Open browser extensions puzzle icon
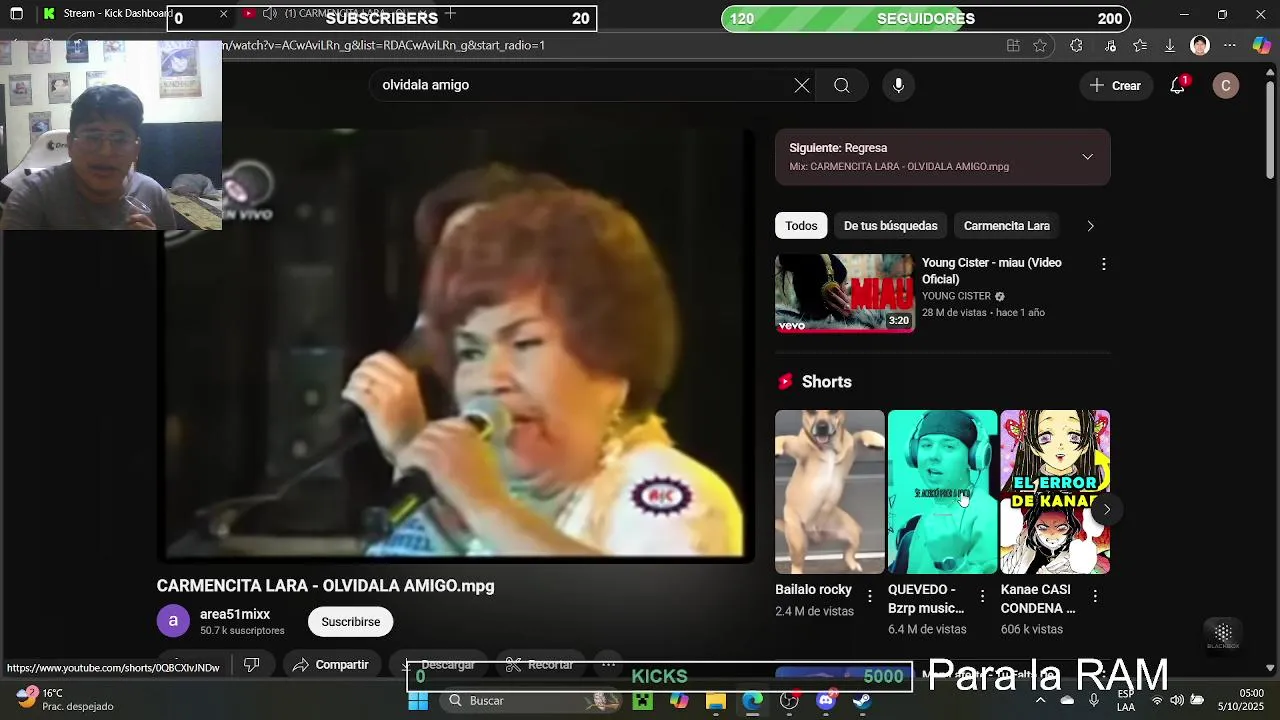 click(x=1076, y=45)
